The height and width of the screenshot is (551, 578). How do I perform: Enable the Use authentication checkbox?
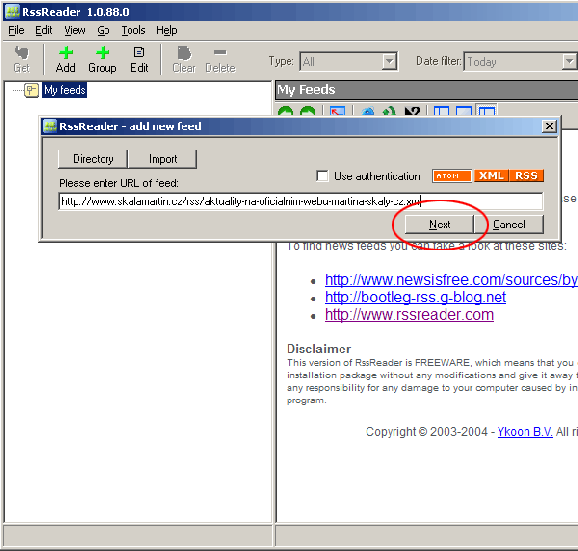coord(322,176)
